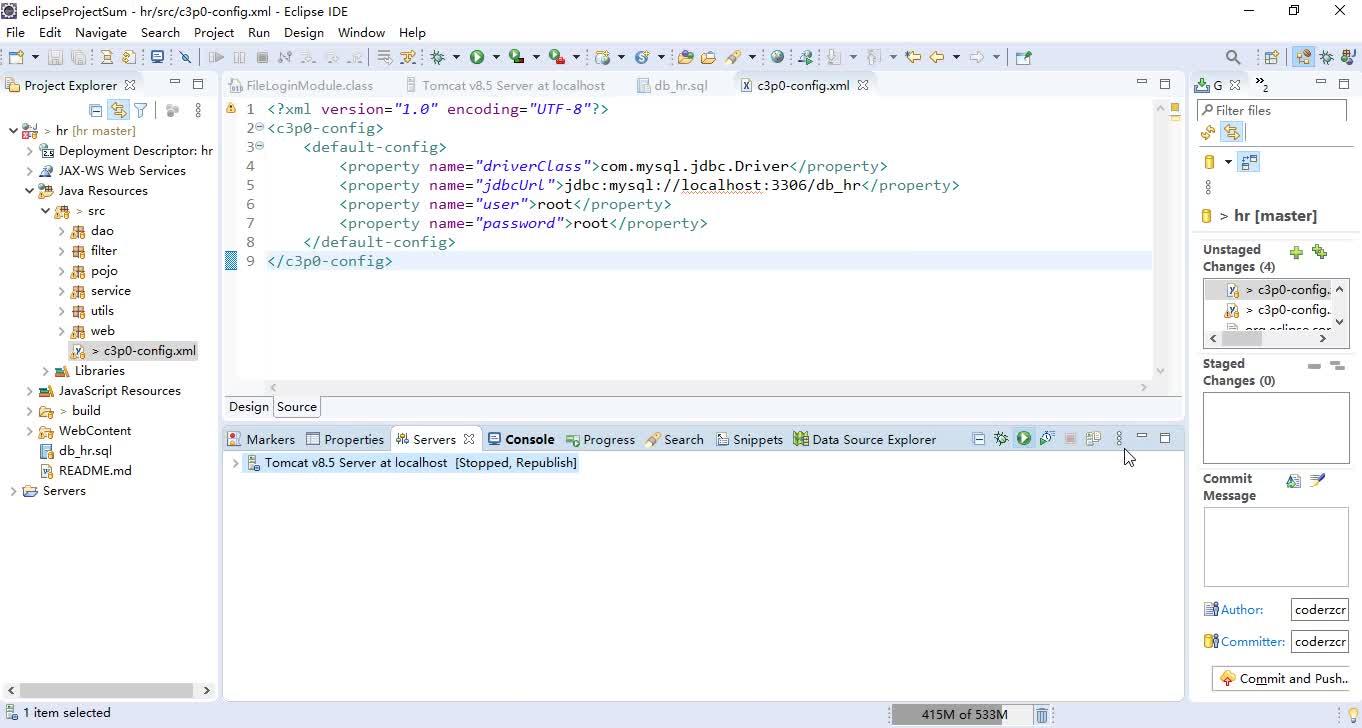Open the File menu
1362x728 pixels.
click(15, 32)
